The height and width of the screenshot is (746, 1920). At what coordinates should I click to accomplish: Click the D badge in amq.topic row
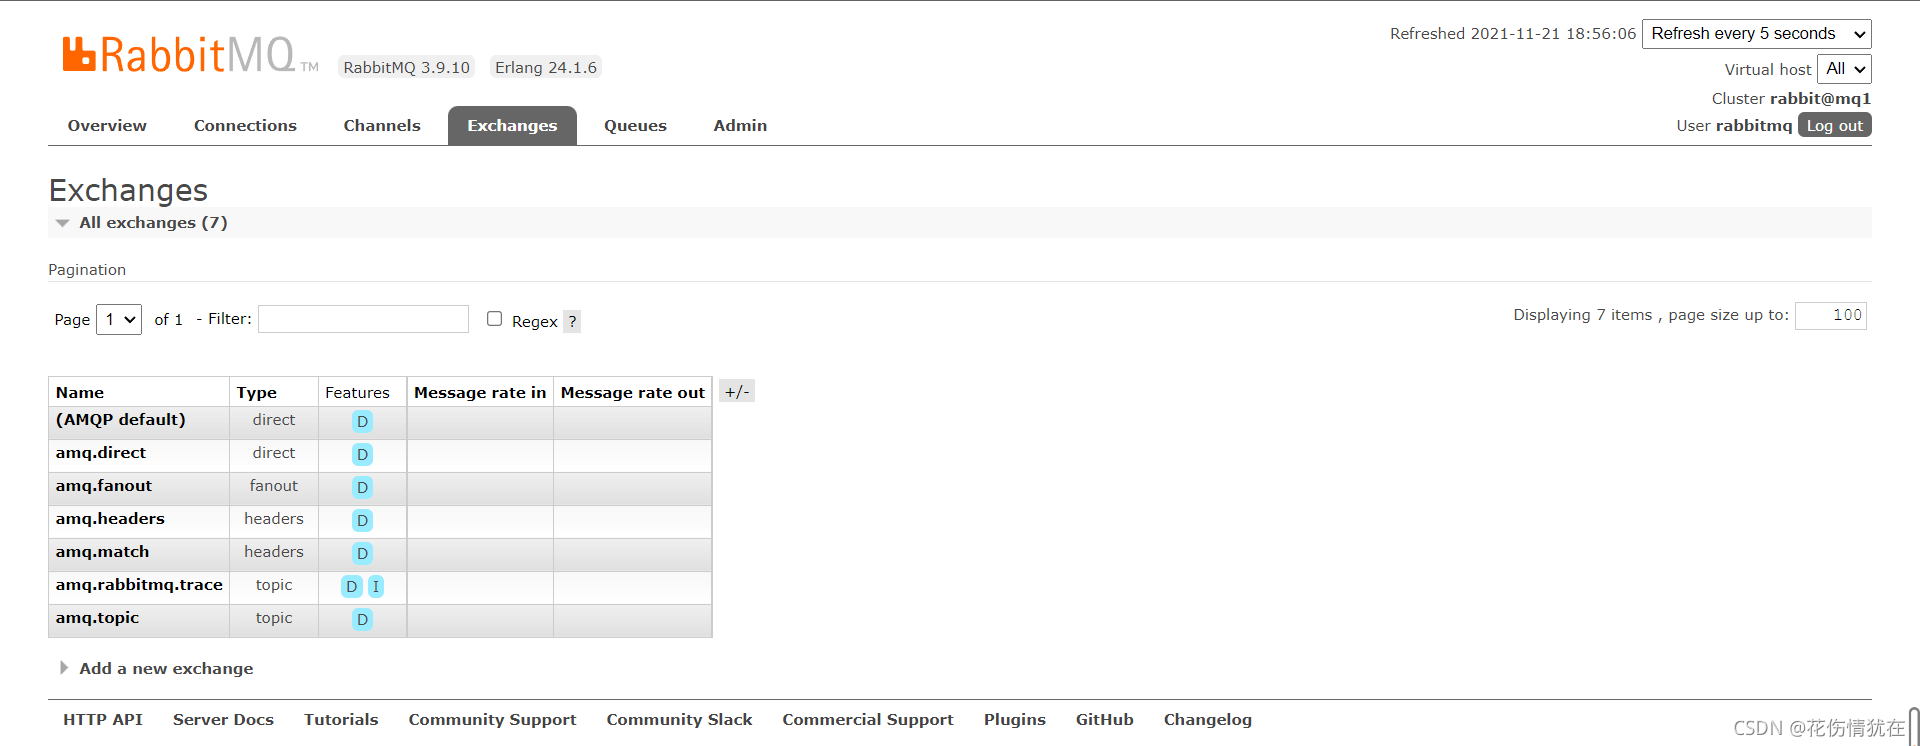(x=362, y=619)
